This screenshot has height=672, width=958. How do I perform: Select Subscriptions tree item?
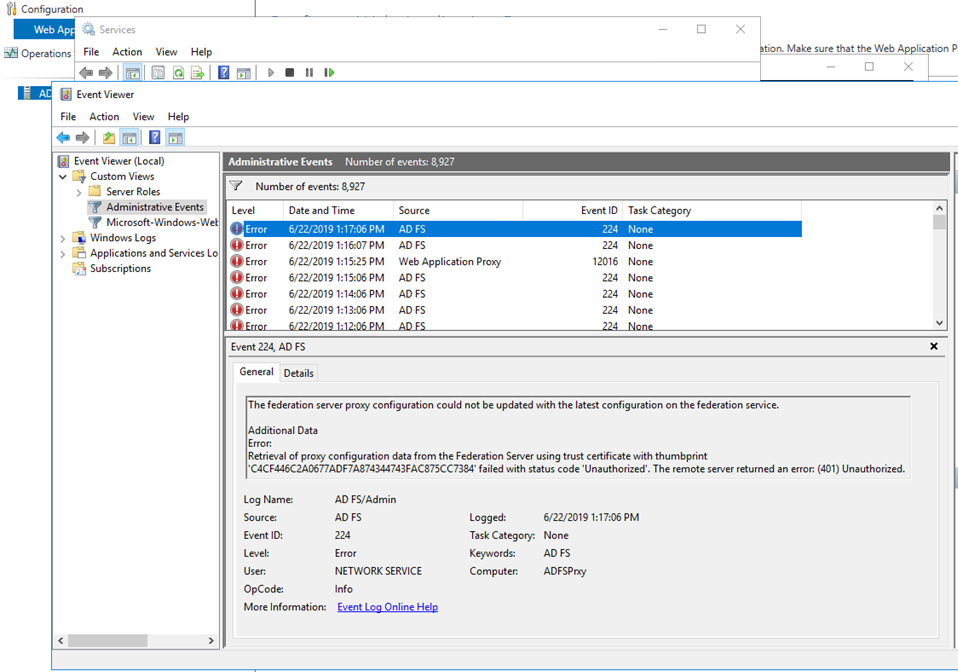pos(120,269)
